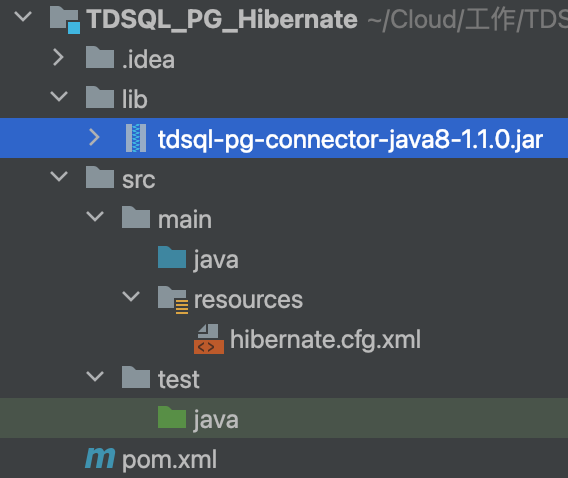Screen dimensions: 568x478
Task: Click the green test sources java folder icon
Action: pyautogui.click(x=172, y=417)
